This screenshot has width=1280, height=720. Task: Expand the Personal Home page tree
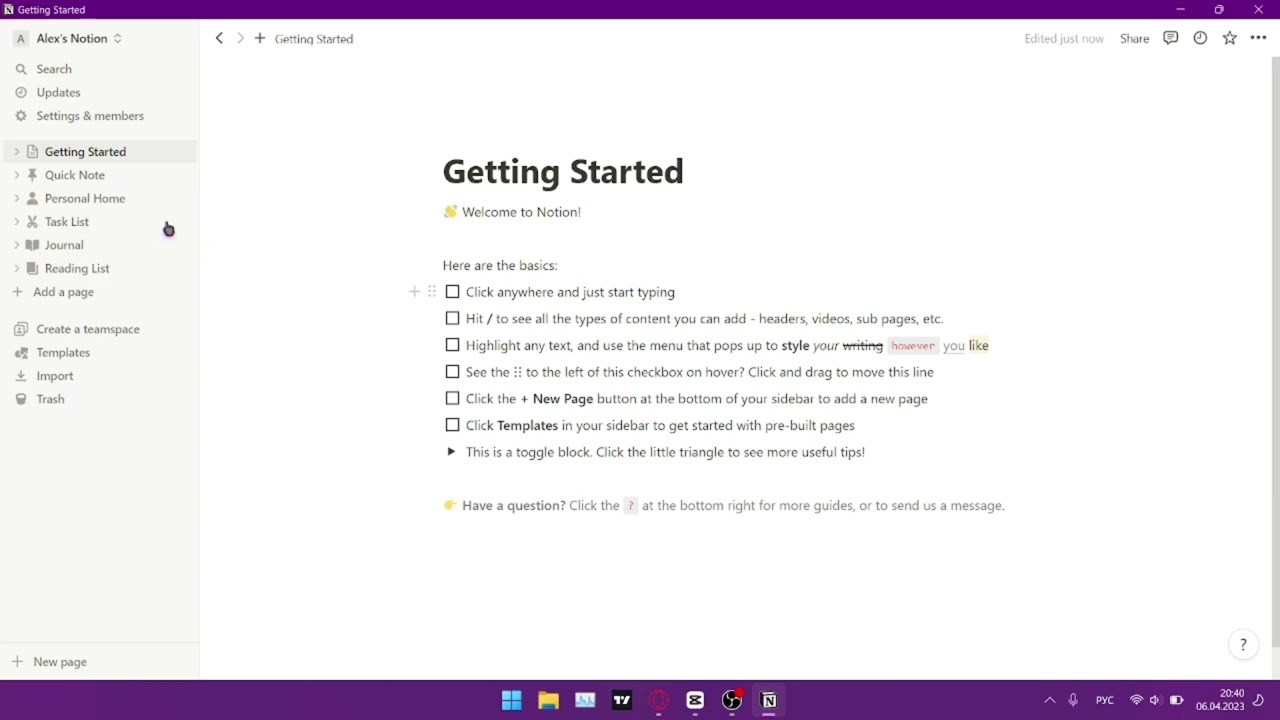(16, 198)
